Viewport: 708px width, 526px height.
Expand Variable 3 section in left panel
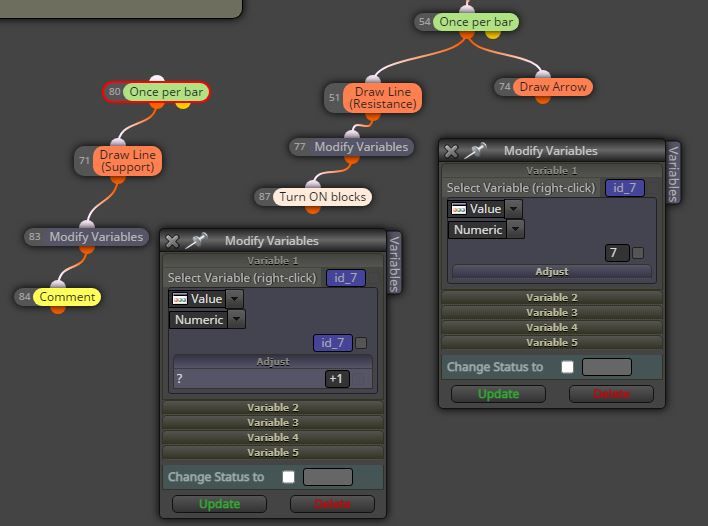tap(273, 423)
